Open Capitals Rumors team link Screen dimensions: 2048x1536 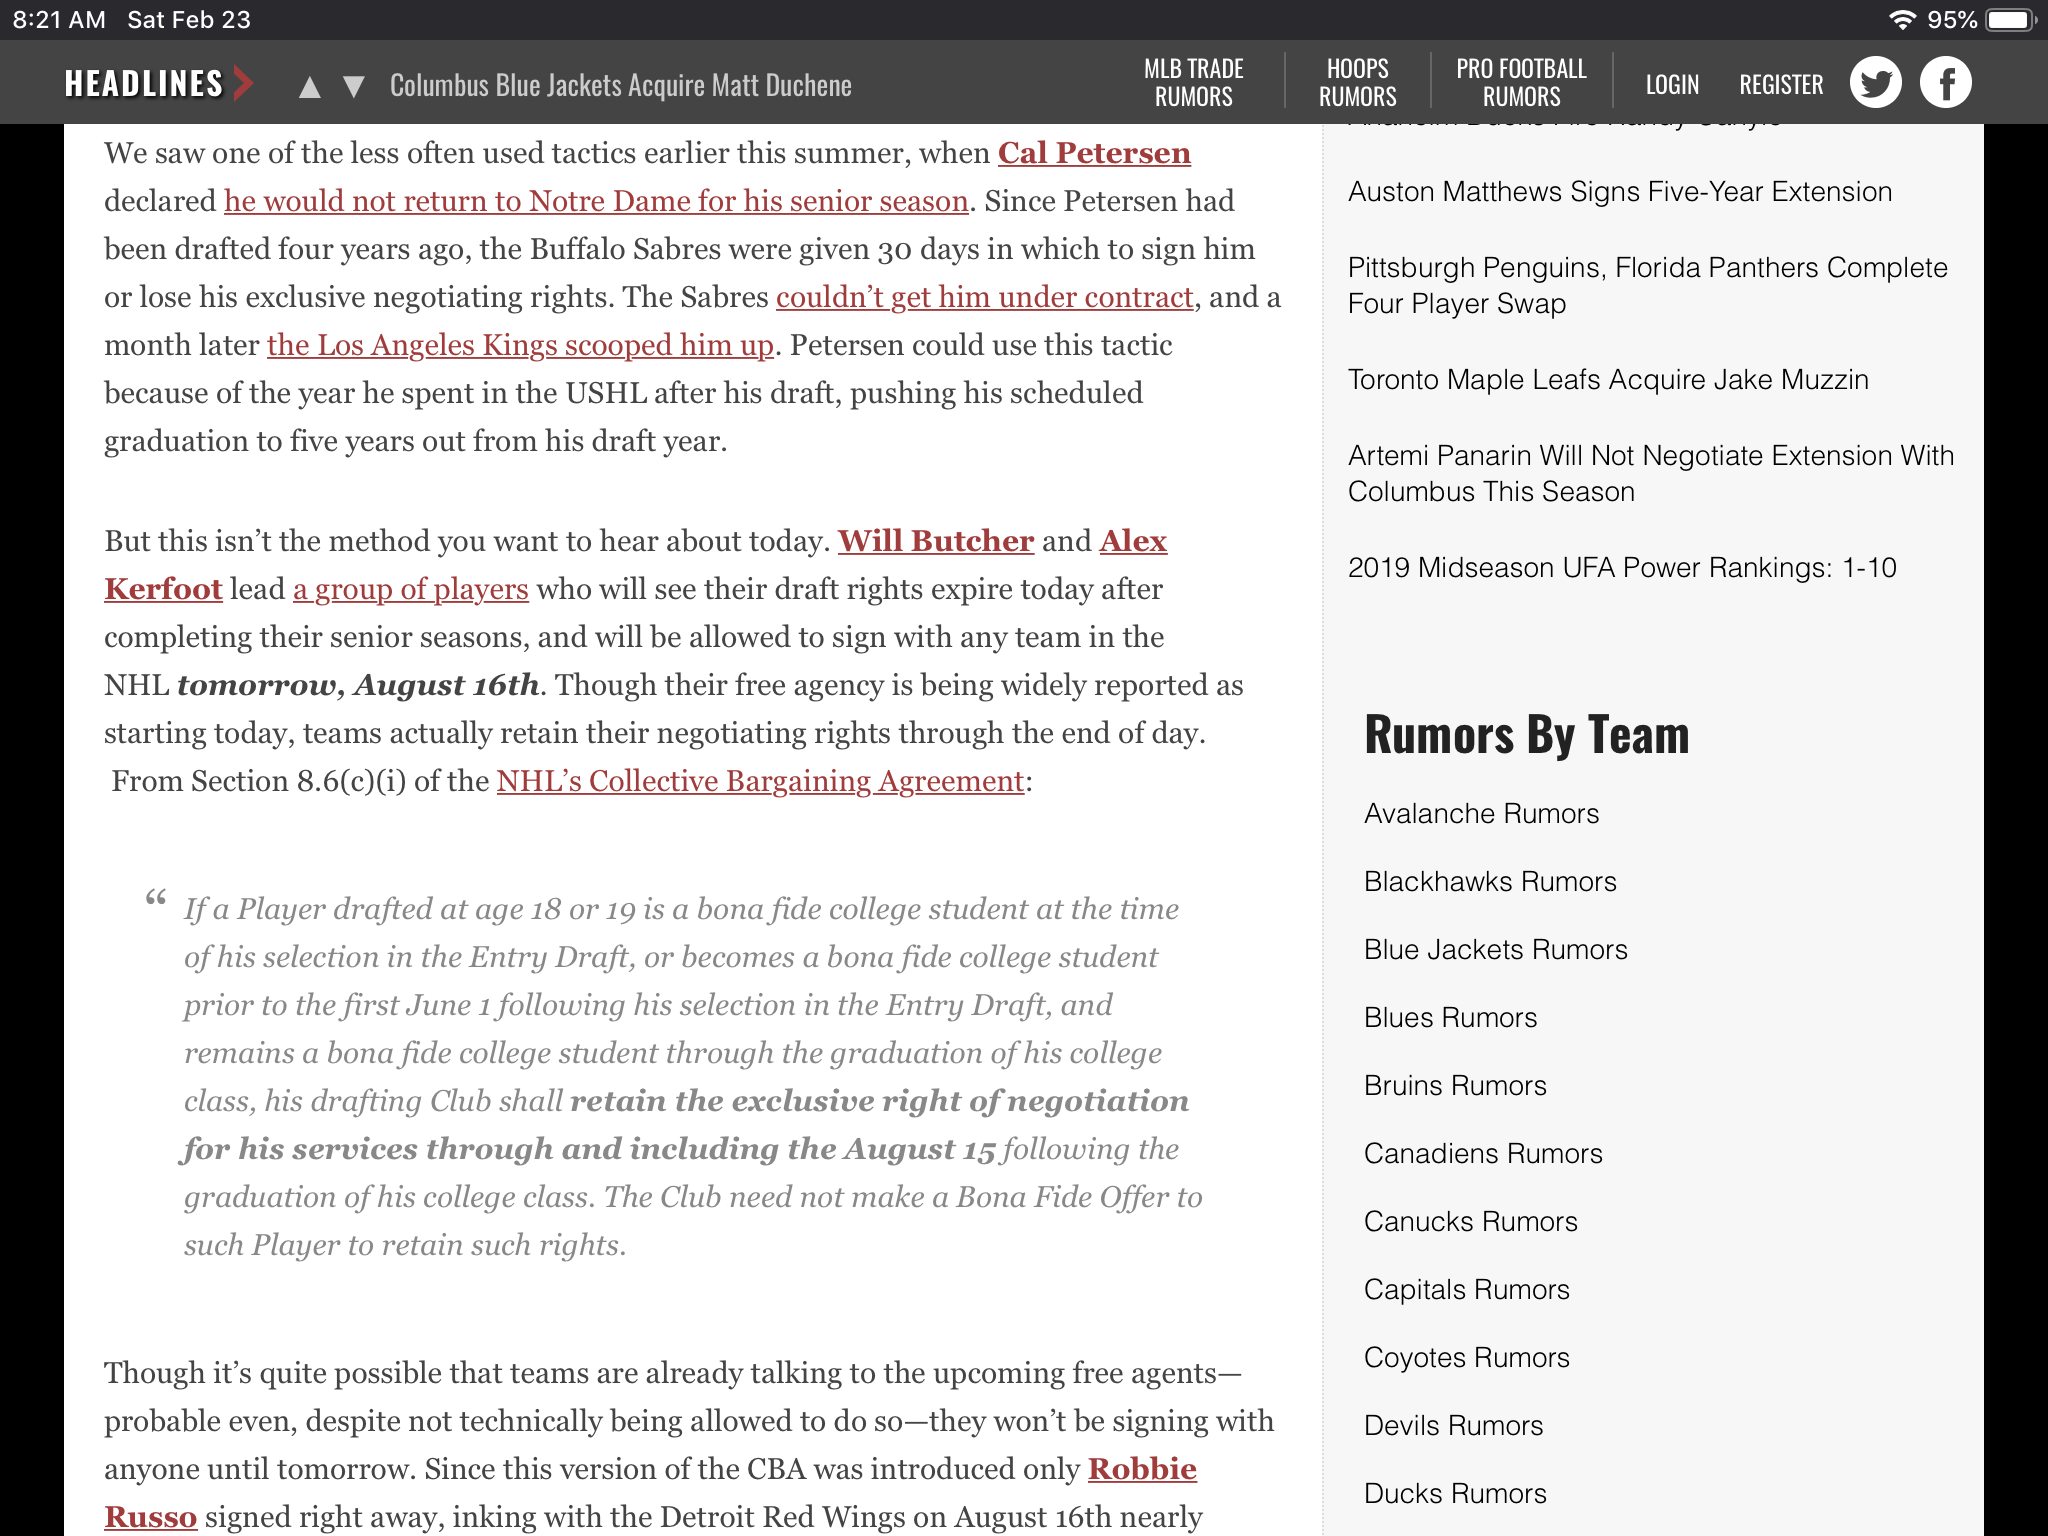1467,1290
